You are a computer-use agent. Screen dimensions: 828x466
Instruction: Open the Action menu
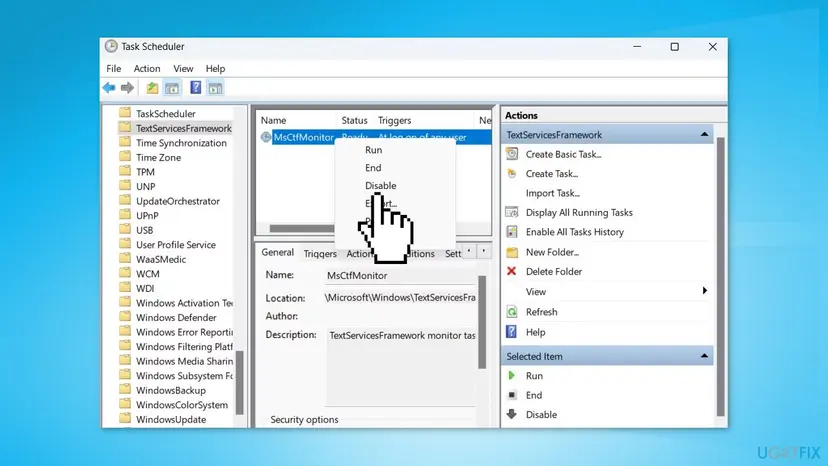tap(147, 69)
